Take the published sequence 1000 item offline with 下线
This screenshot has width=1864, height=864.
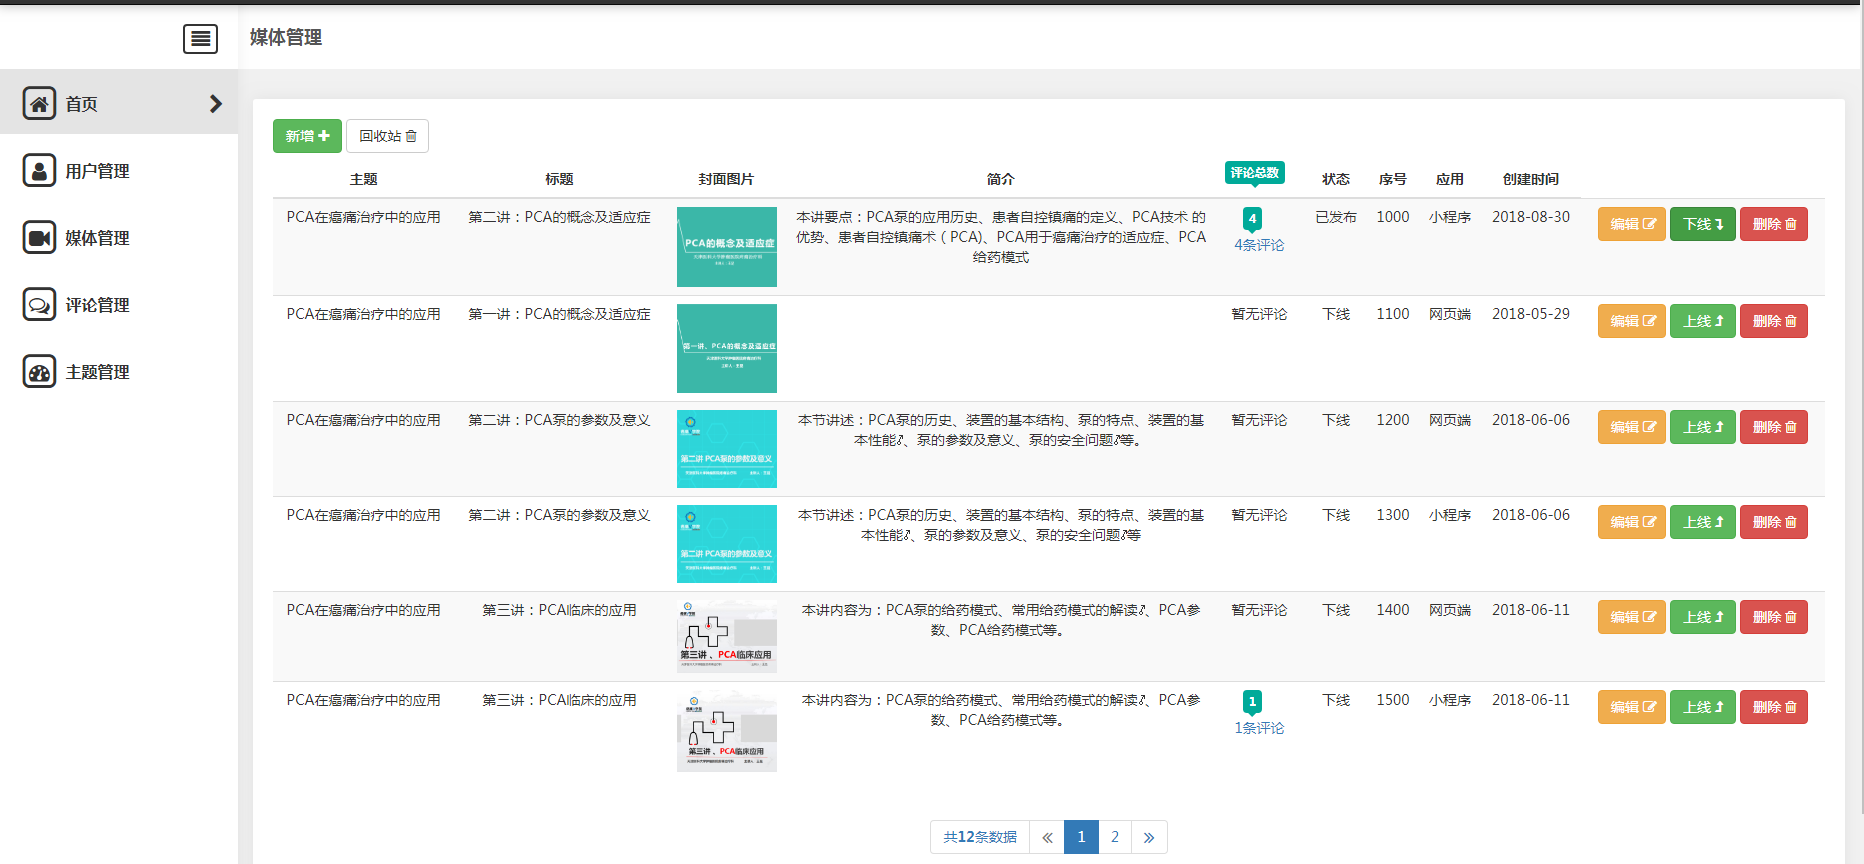point(1702,224)
